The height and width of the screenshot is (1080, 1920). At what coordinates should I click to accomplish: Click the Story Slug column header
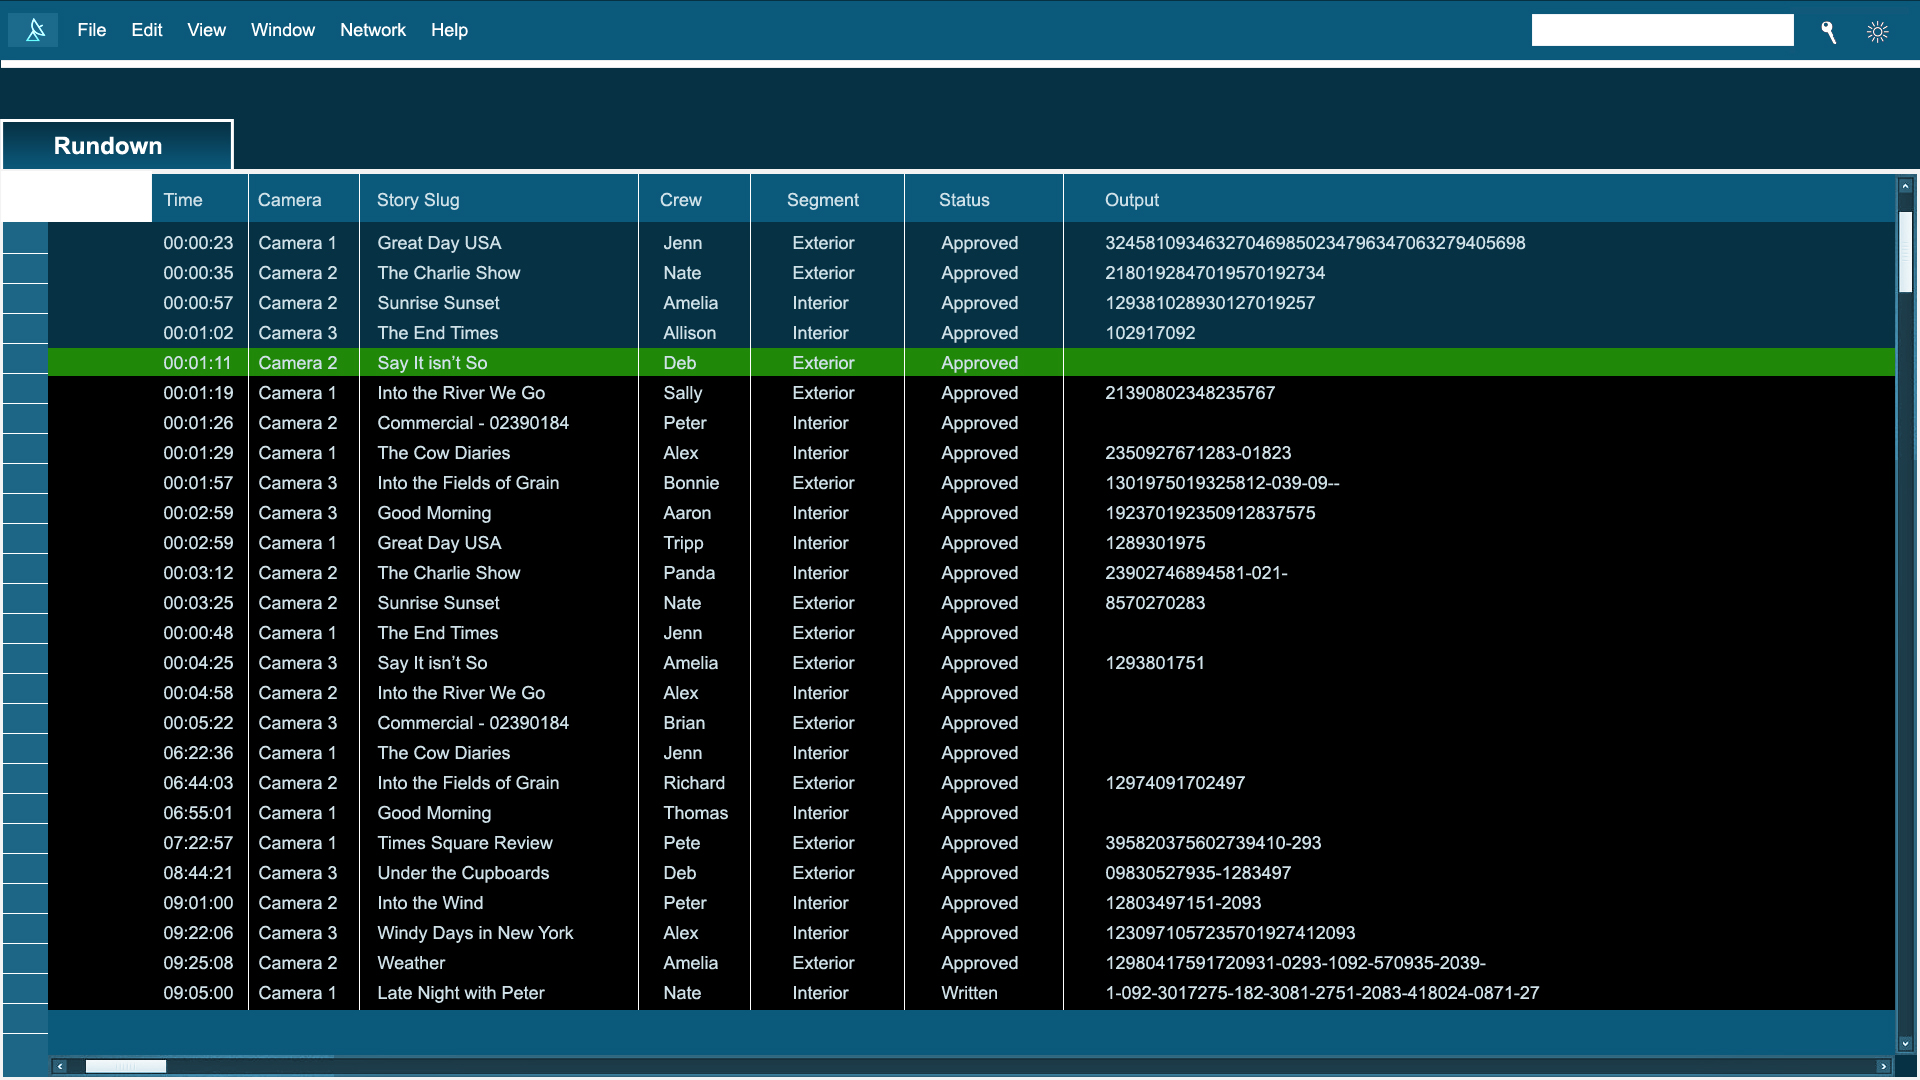[418, 200]
